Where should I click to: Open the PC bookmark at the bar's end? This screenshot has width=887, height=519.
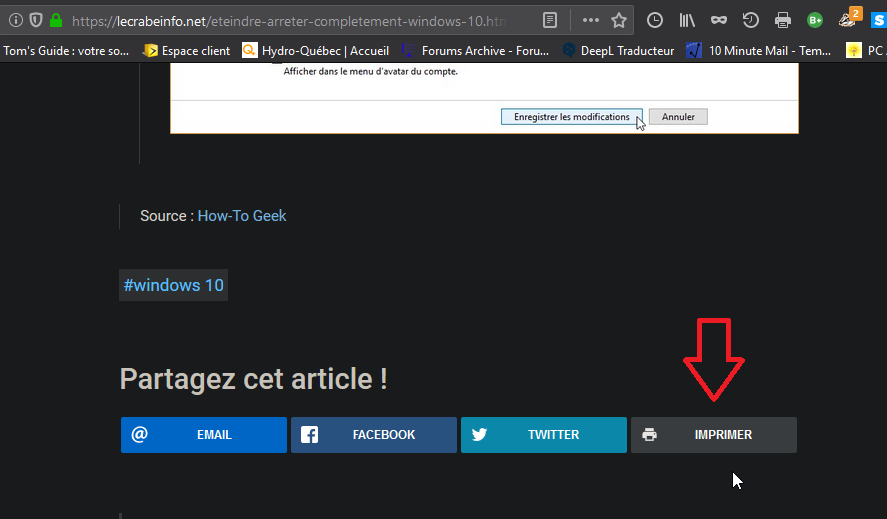point(866,51)
